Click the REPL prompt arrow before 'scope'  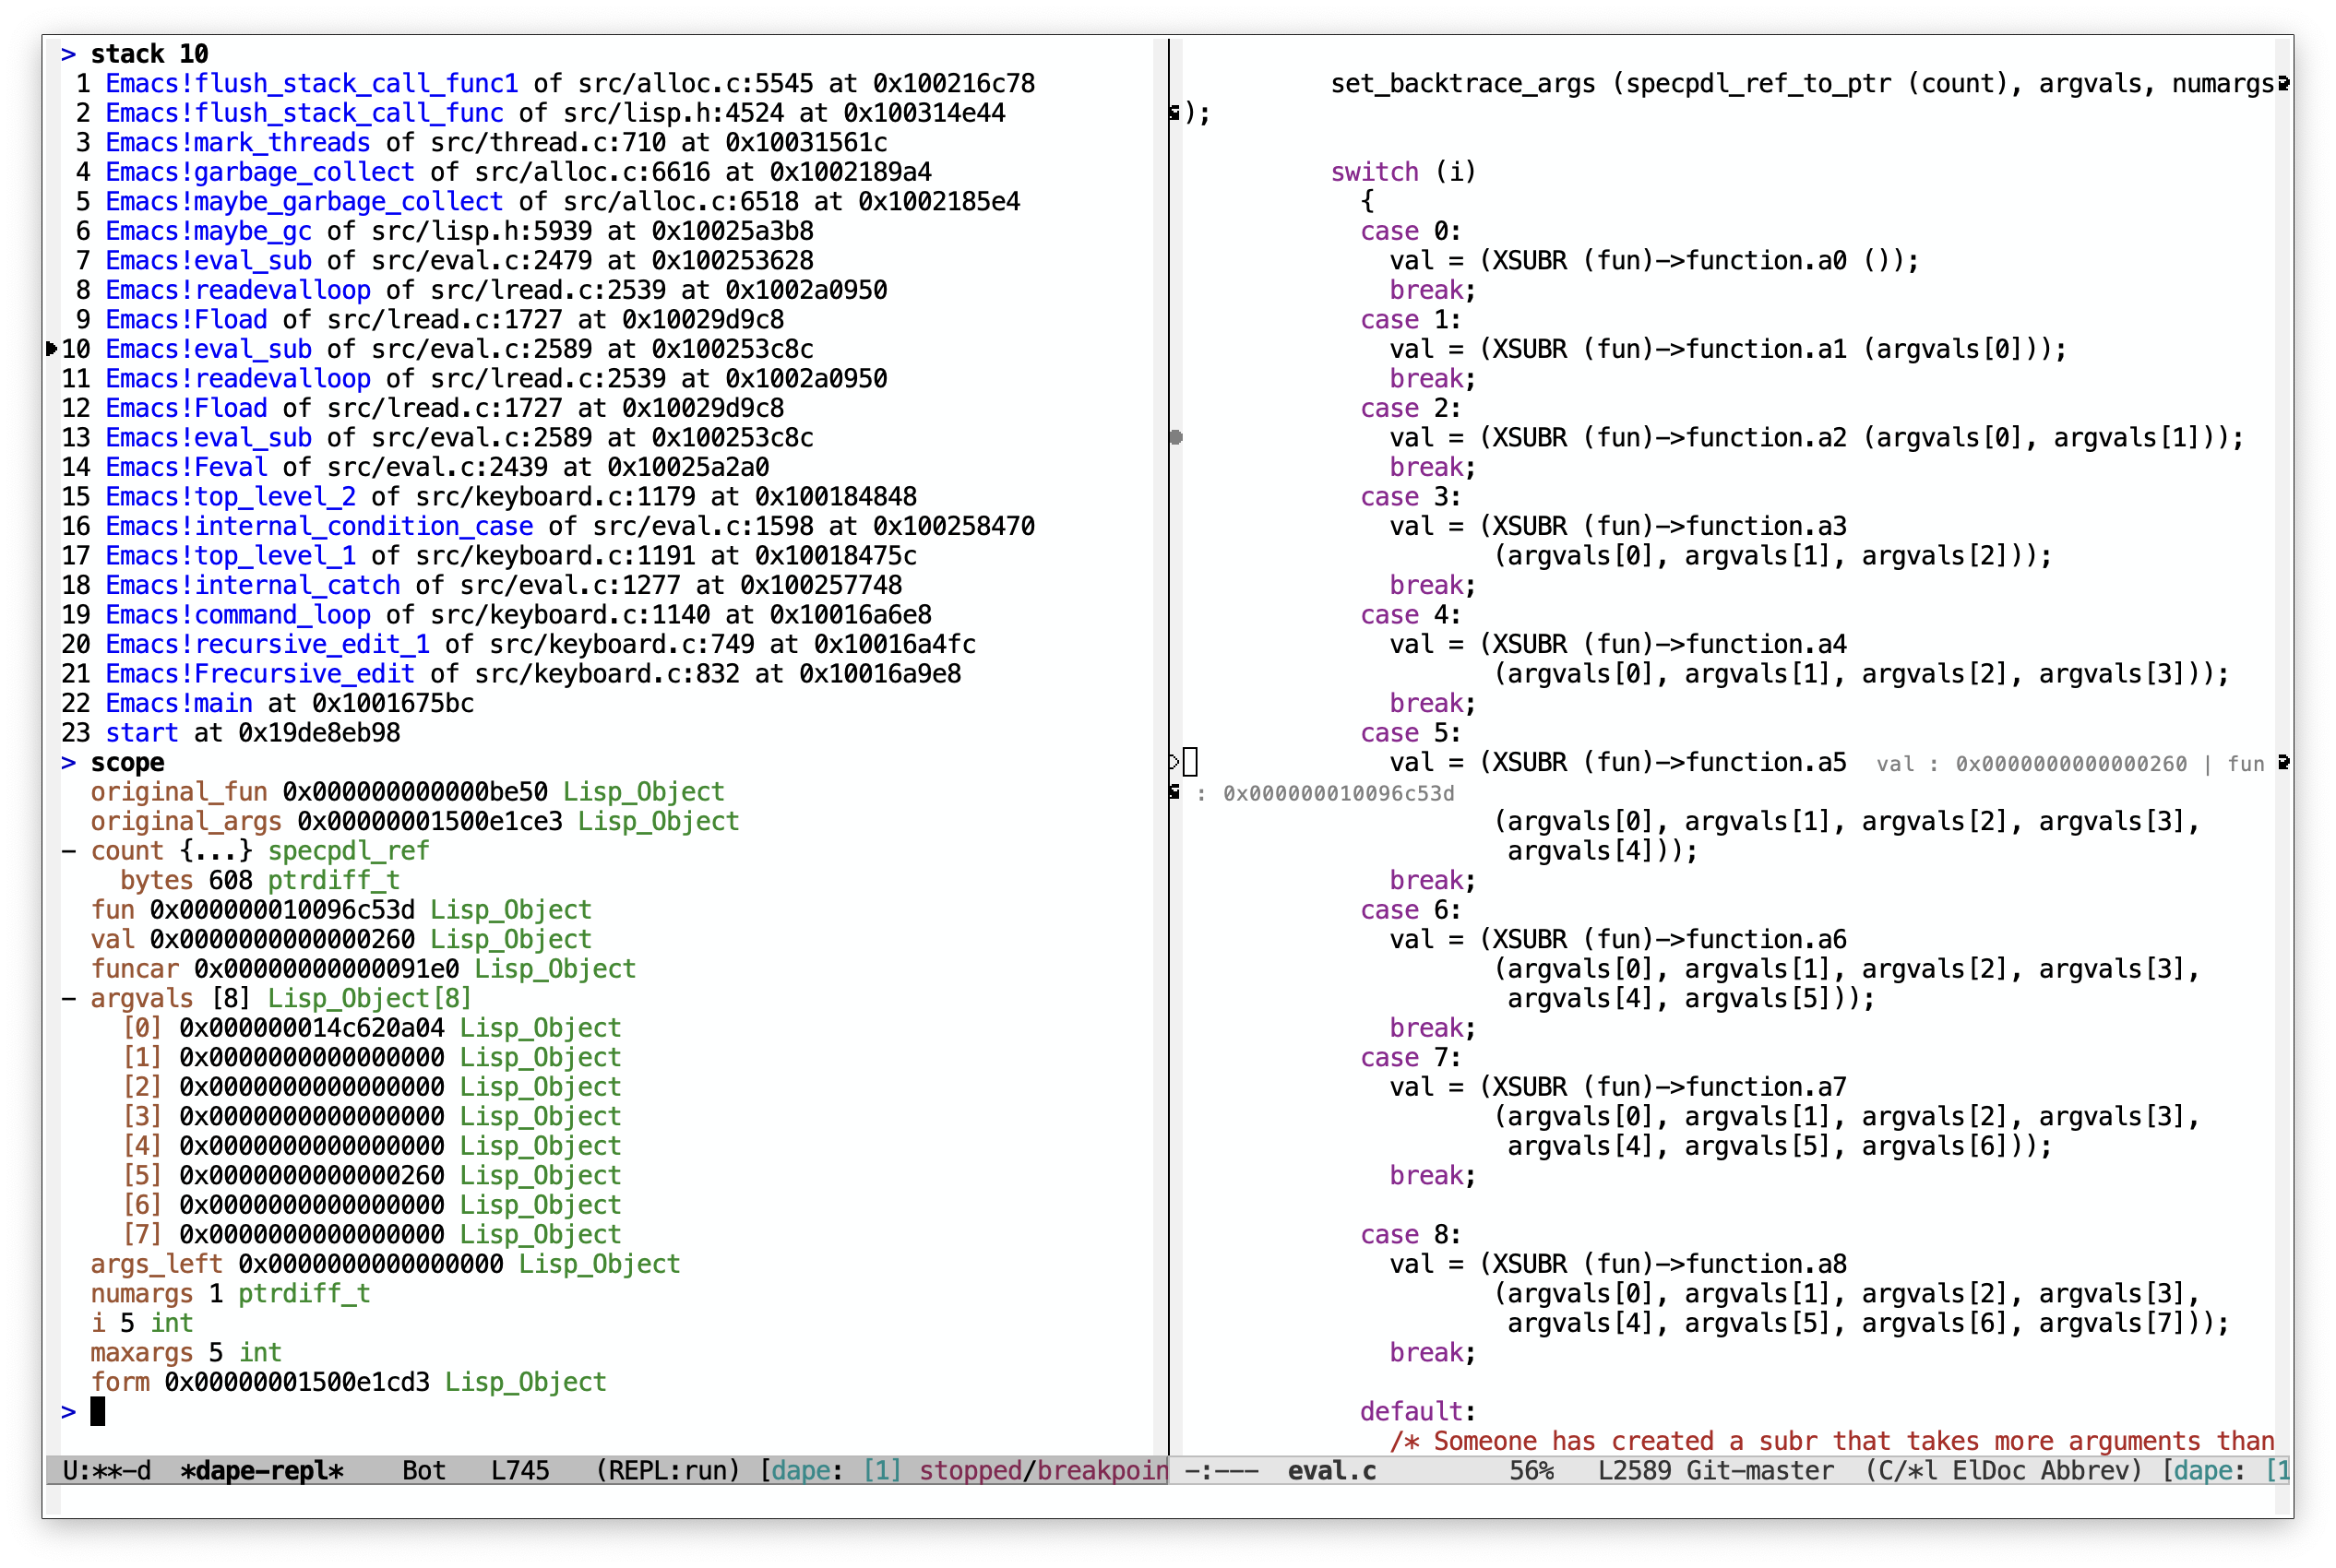click(x=68, y=762)
